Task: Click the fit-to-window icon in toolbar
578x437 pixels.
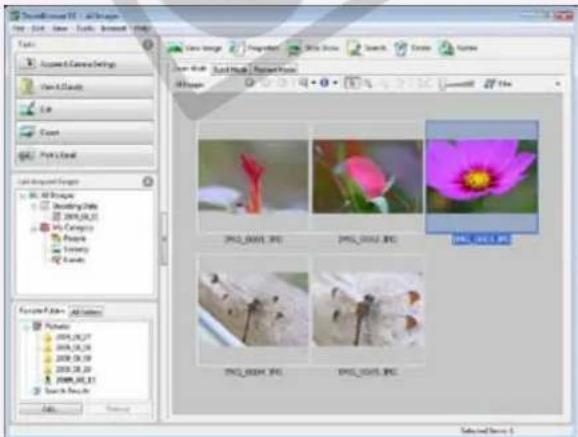Action: (x=352, y=83)
